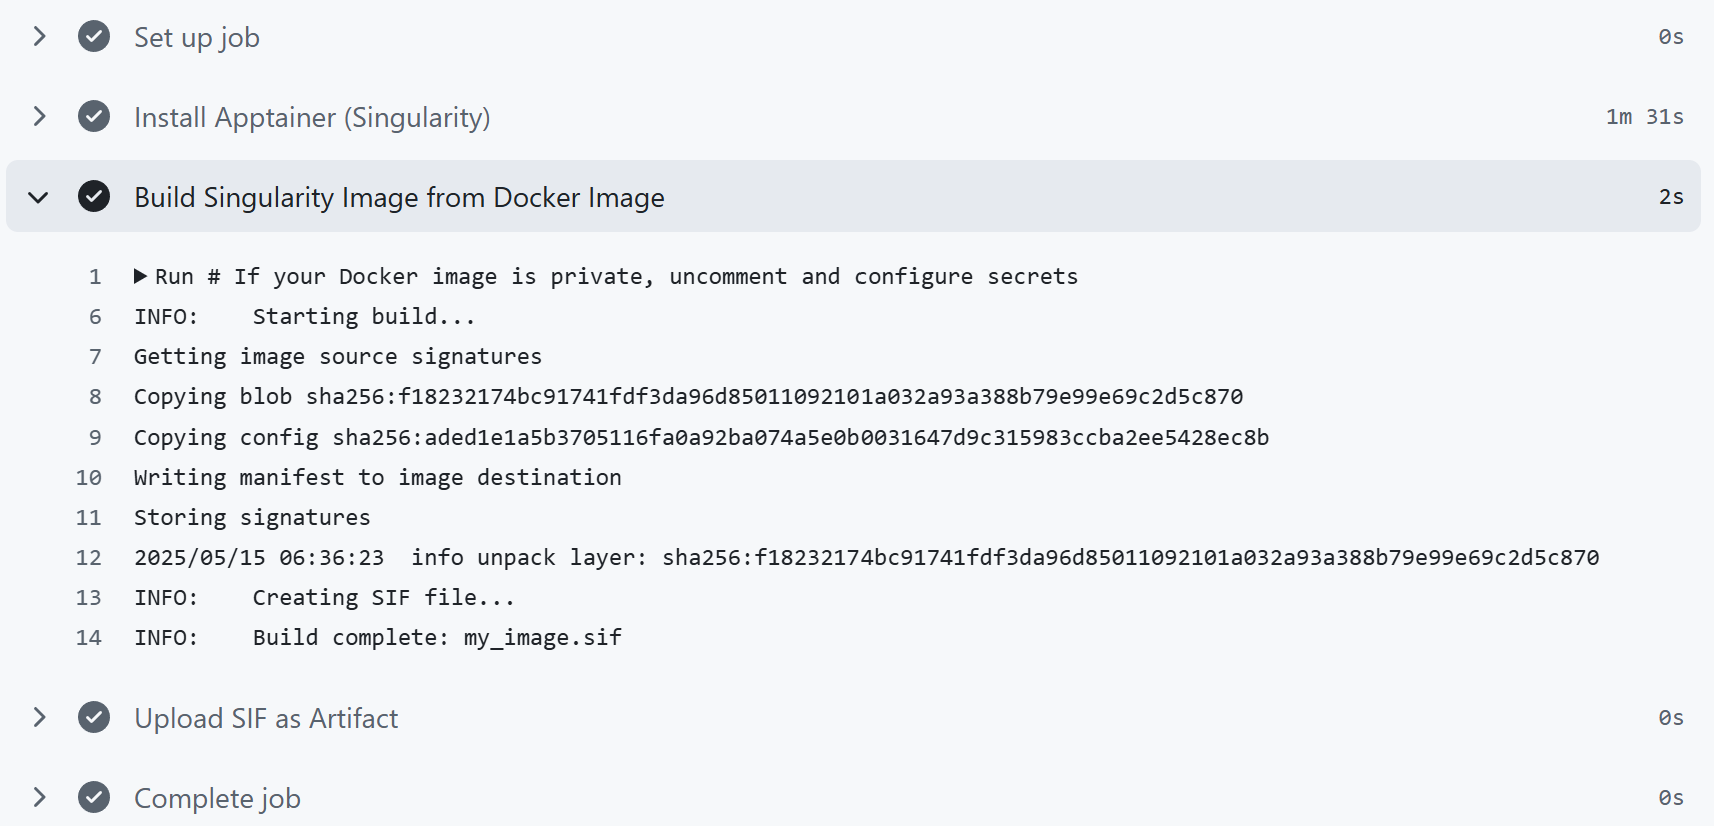The width and height of the screenshot is (1714, 826).
Task: Click log line number 6
Action: (x=95, y=317)
